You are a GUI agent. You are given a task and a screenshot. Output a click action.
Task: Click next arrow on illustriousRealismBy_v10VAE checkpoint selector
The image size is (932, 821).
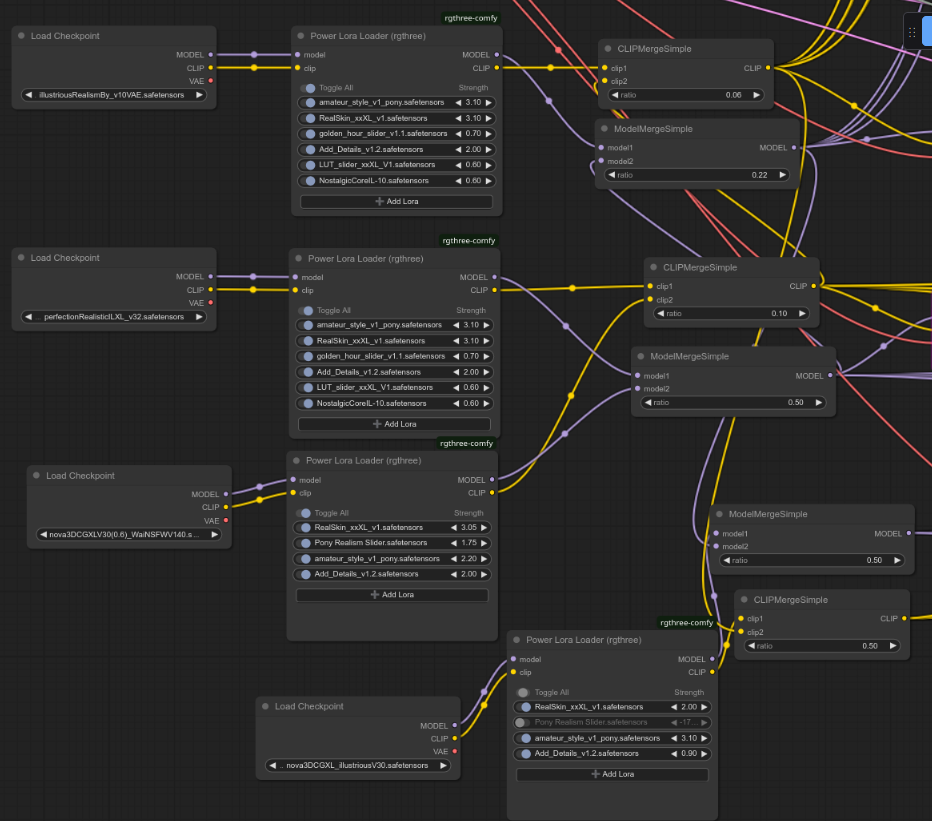tap(199, 95)
